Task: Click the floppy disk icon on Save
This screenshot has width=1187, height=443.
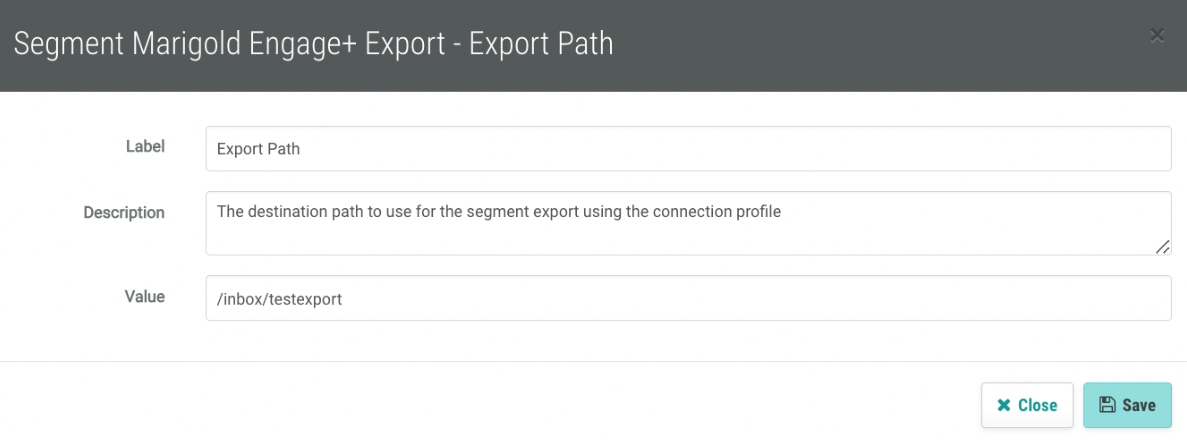Action: [x=1107, y=405]
